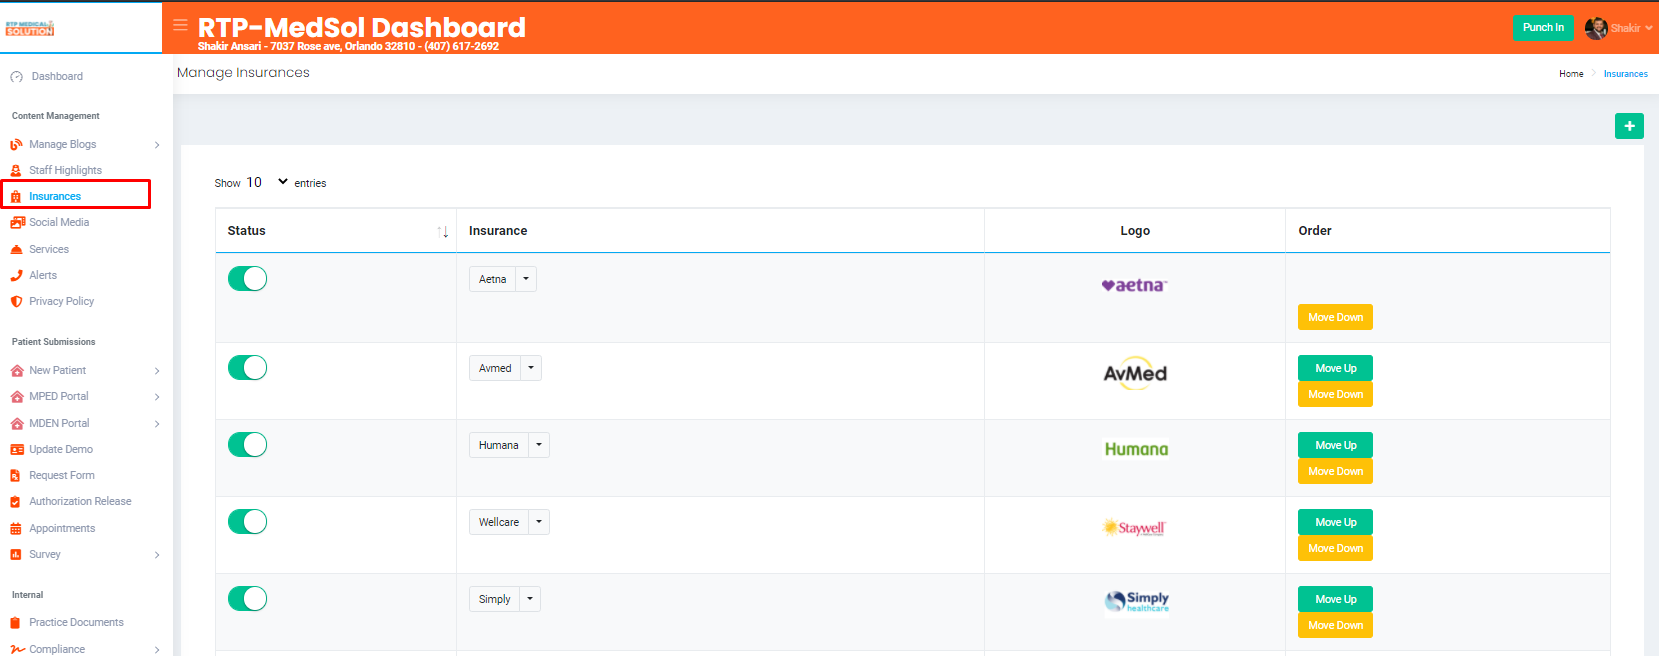This screenshot has width=1659, height=656.
Task: Click the Compliance icon
Action: pyautogui.click(x=17, y=650)
